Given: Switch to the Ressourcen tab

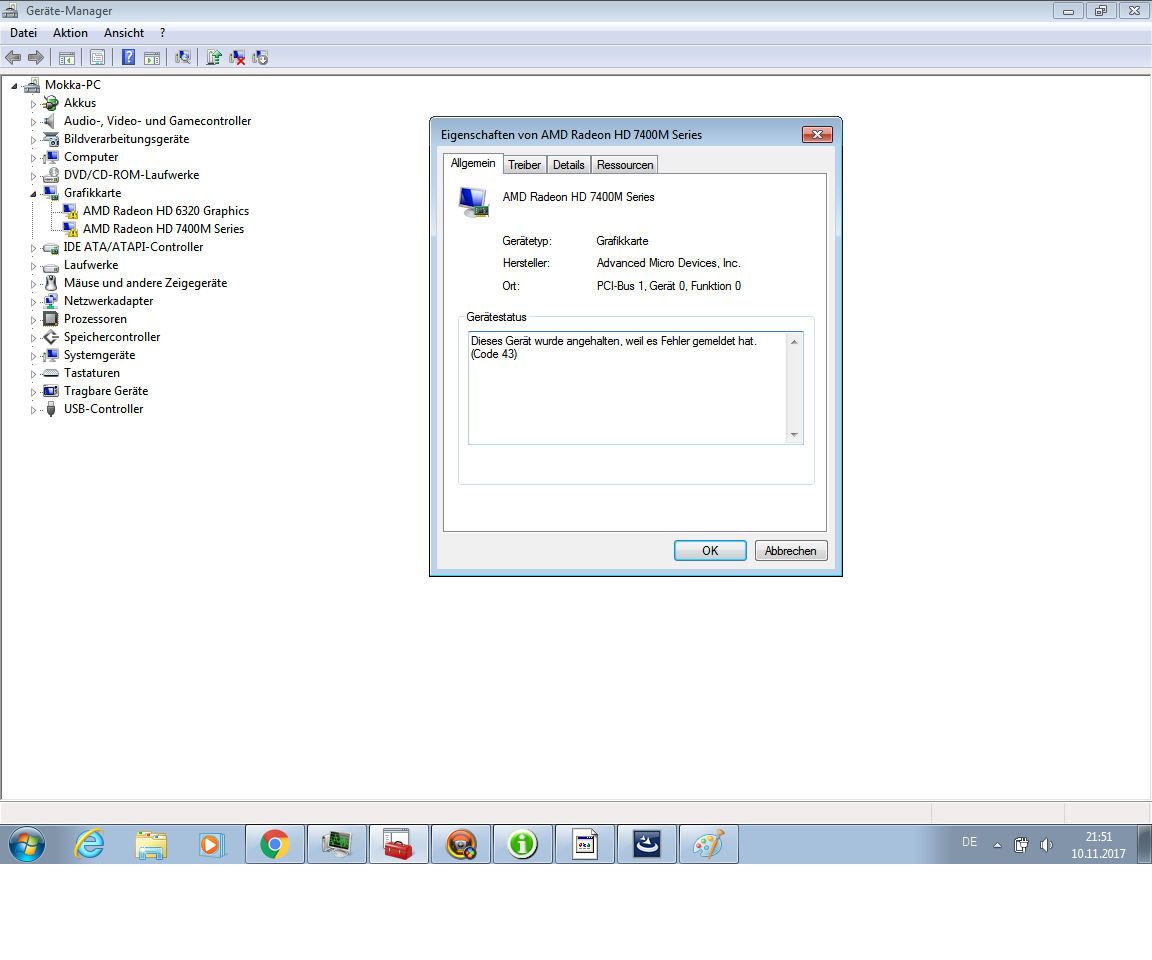Looking at the screenshot, I should [x=625, y=165].
